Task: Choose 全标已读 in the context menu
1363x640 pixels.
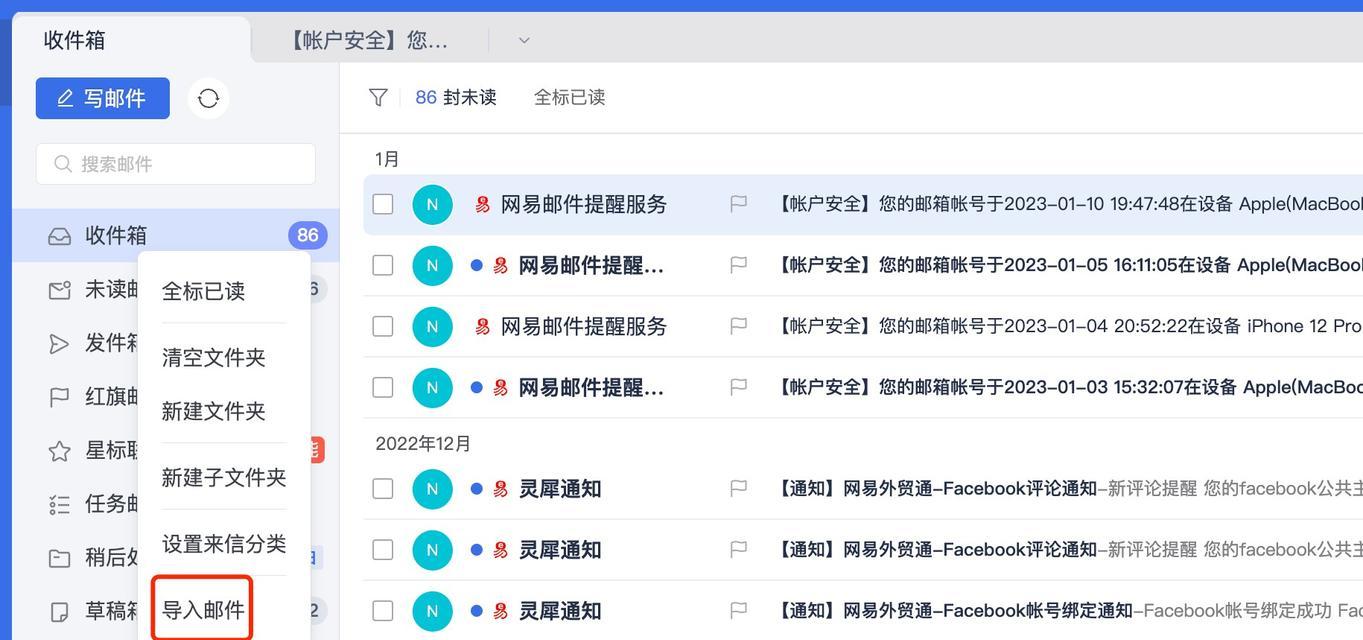Action: click(x=203, y=291)
